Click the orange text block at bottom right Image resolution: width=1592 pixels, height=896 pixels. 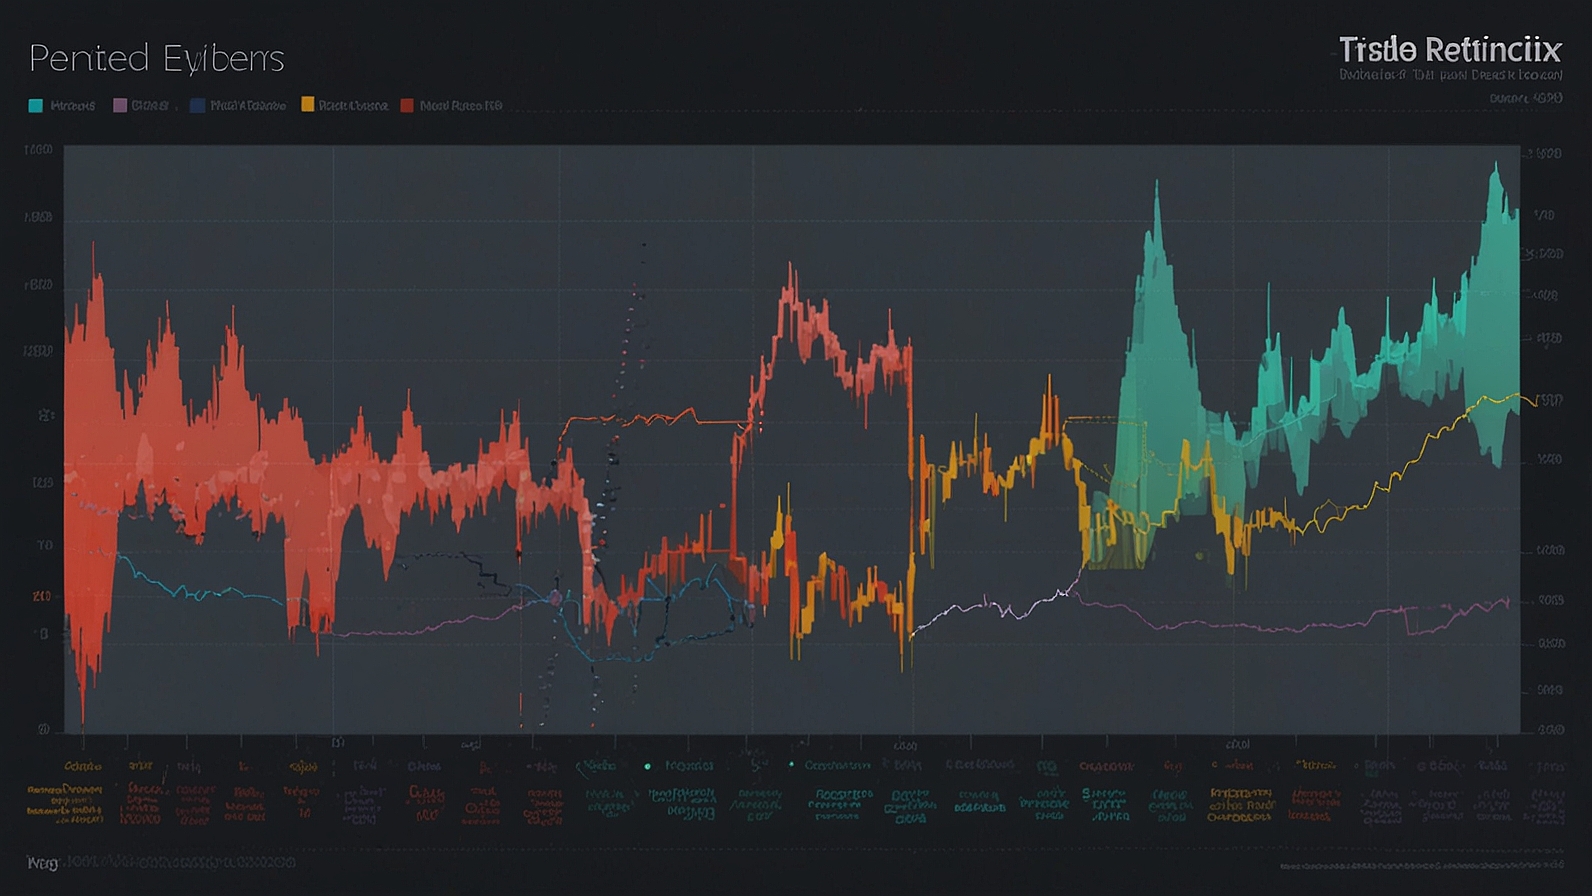[x=1240, y=804]
